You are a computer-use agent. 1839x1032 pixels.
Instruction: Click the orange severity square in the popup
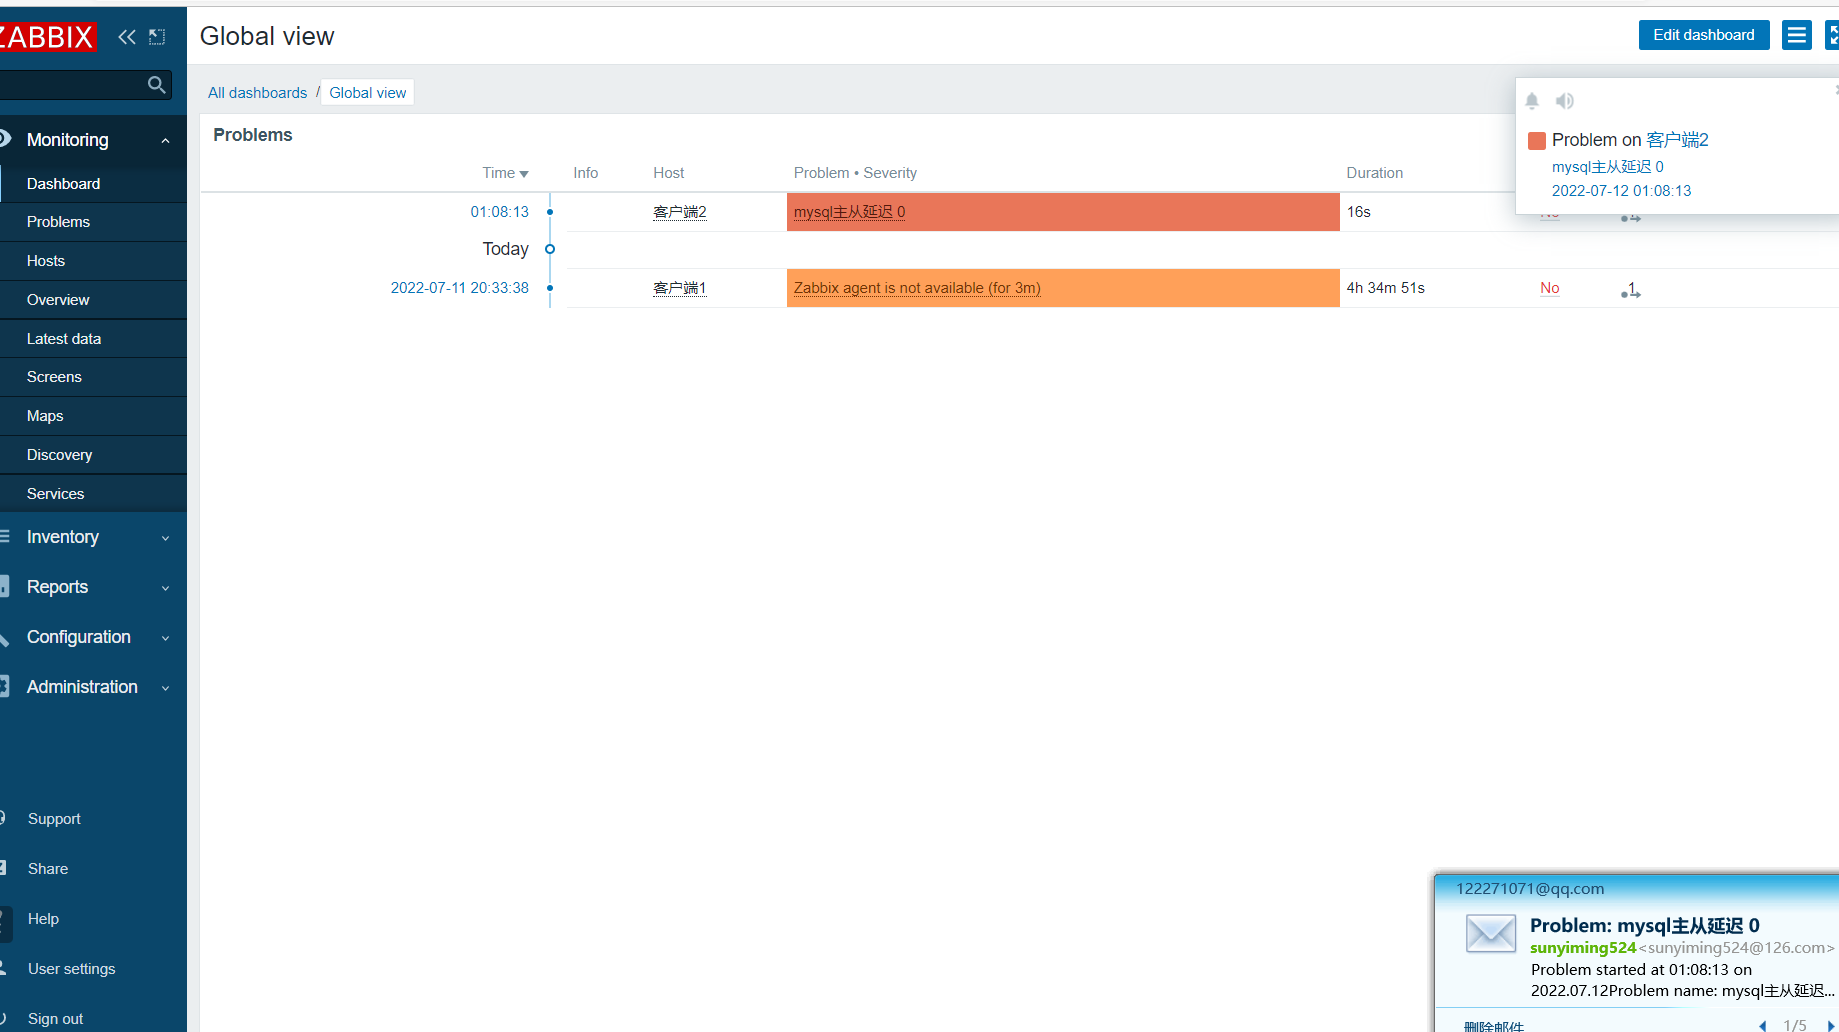(1537, 141)
